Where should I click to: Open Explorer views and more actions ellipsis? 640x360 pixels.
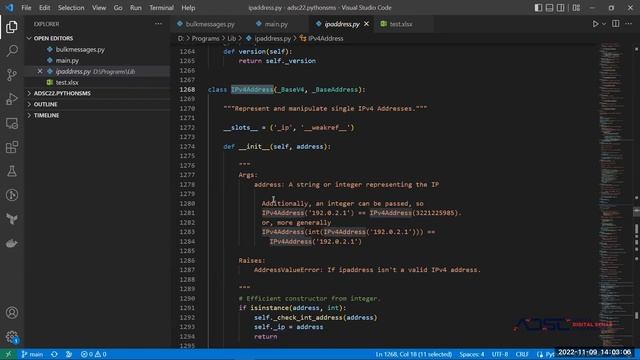click(x=158, y=24)
